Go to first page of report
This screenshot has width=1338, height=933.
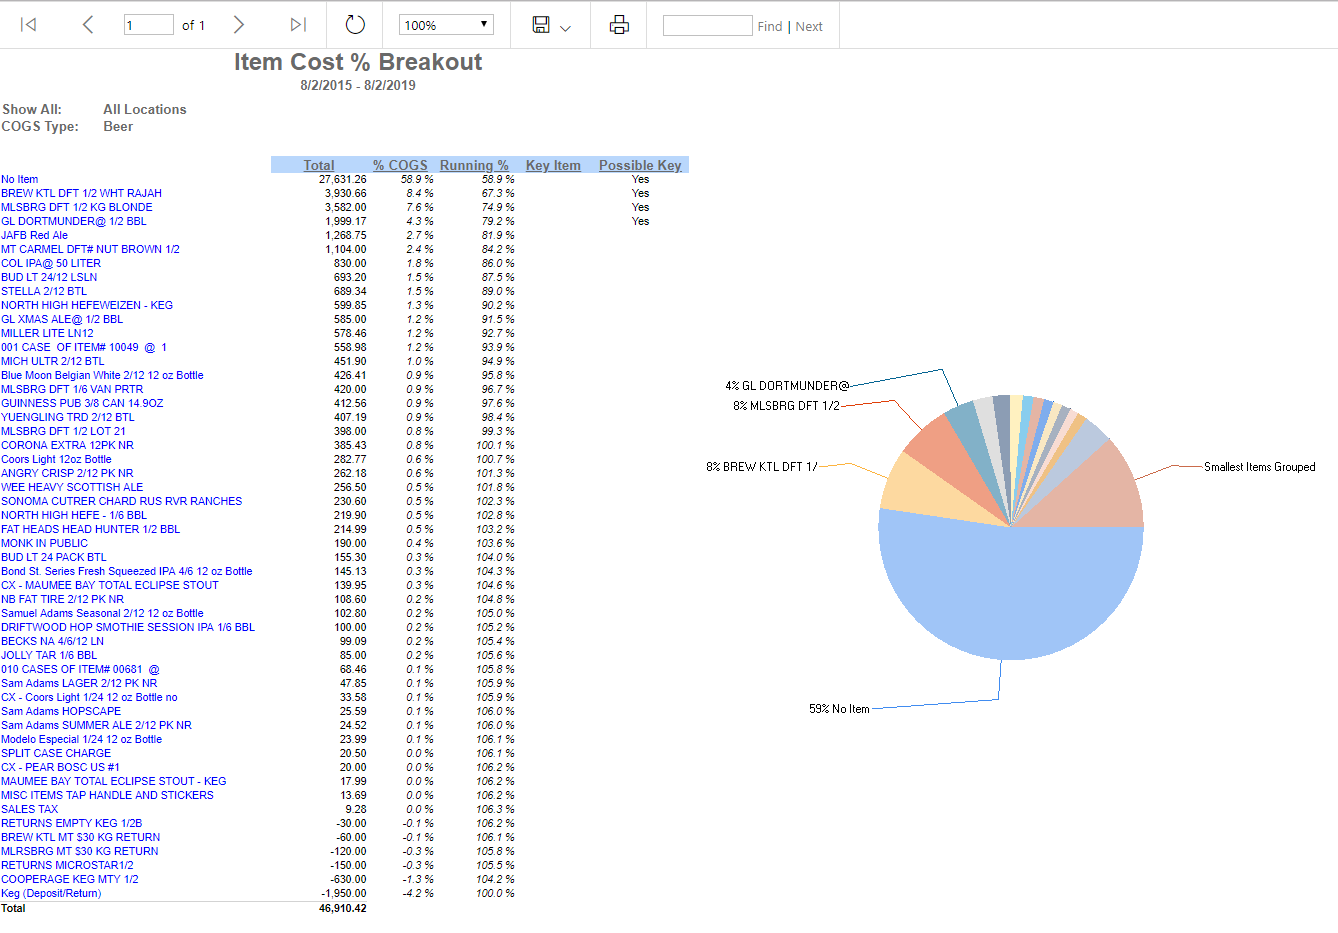coord(28,25)
